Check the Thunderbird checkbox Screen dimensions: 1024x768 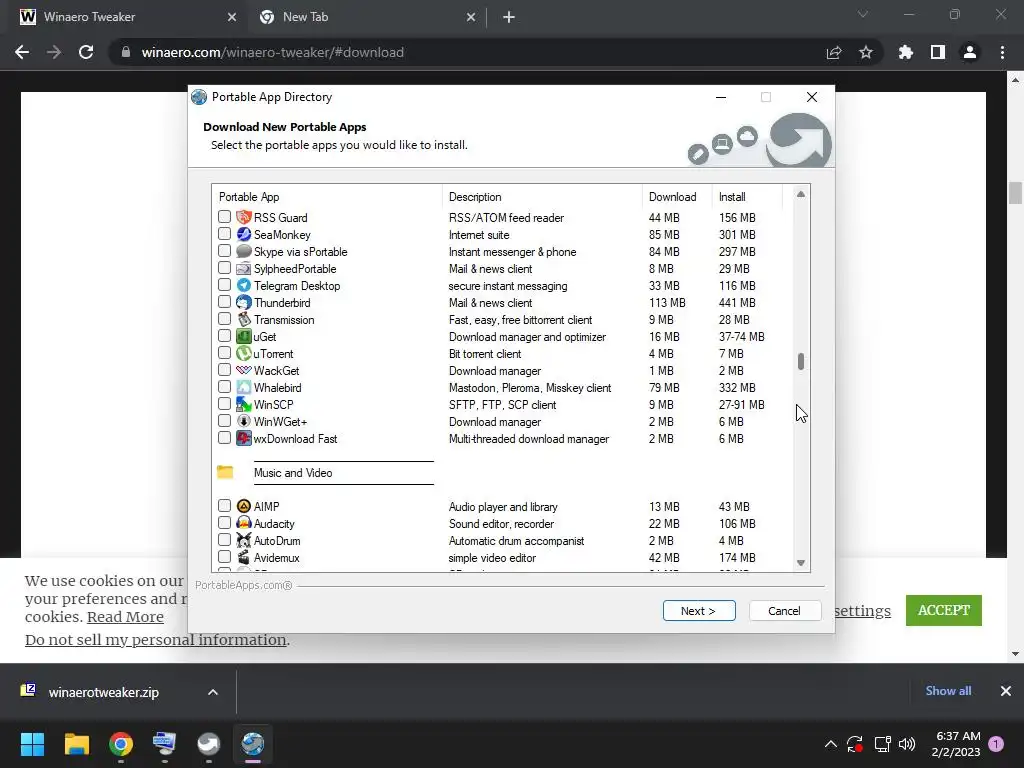[224, 301]
